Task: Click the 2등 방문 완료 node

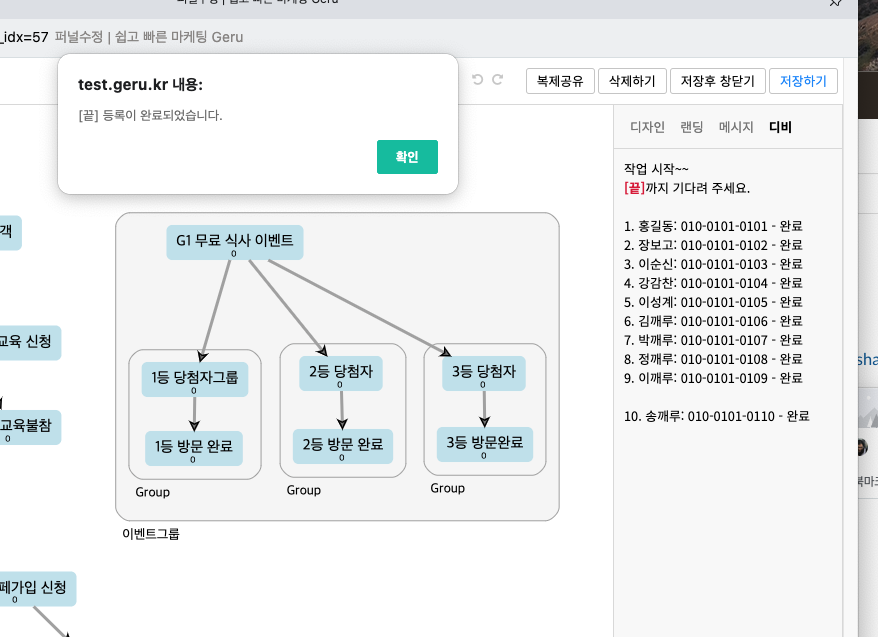Action: coord(343,446)
